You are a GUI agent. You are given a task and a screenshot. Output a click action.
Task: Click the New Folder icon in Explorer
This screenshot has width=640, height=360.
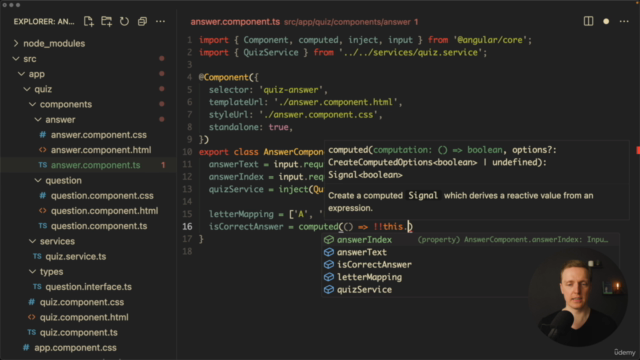107,21
